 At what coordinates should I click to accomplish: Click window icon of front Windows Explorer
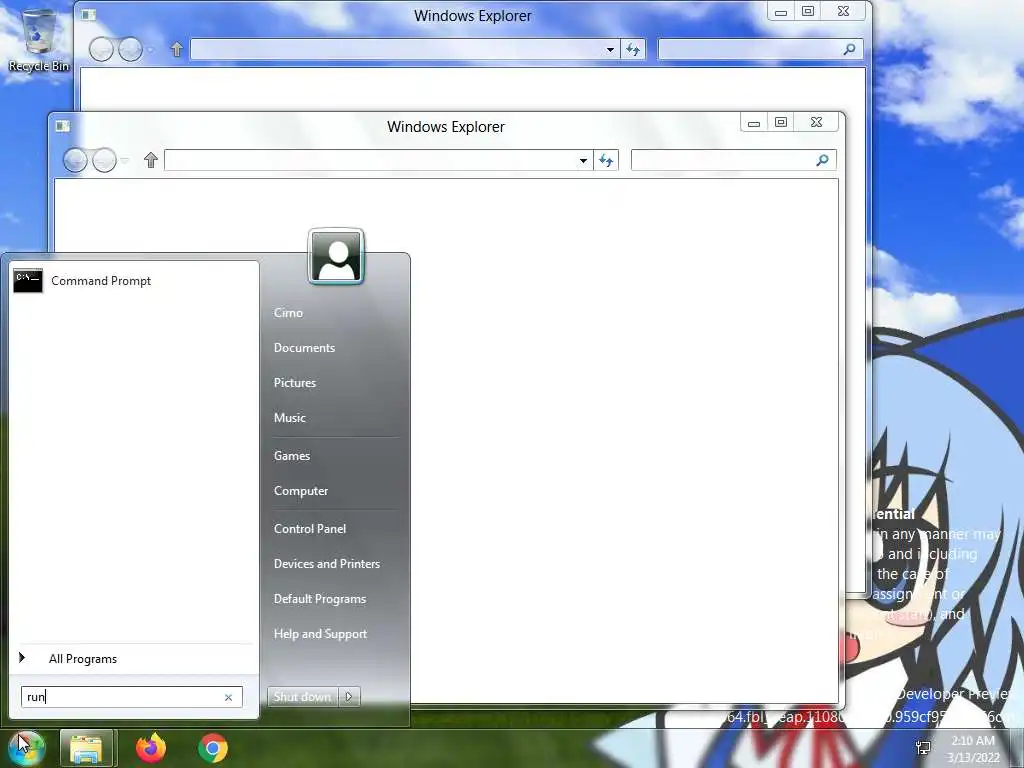tap(63, 126)
